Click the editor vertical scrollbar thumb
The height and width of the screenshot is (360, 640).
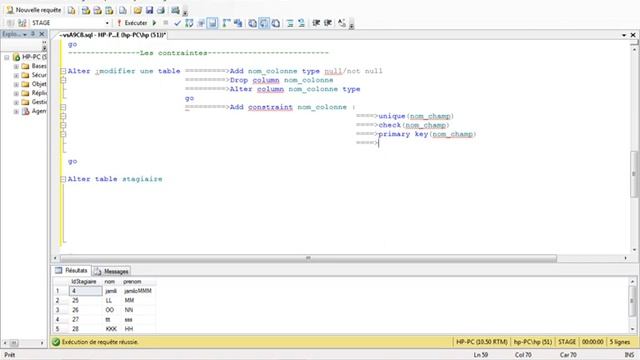click(x=634, y=173)
